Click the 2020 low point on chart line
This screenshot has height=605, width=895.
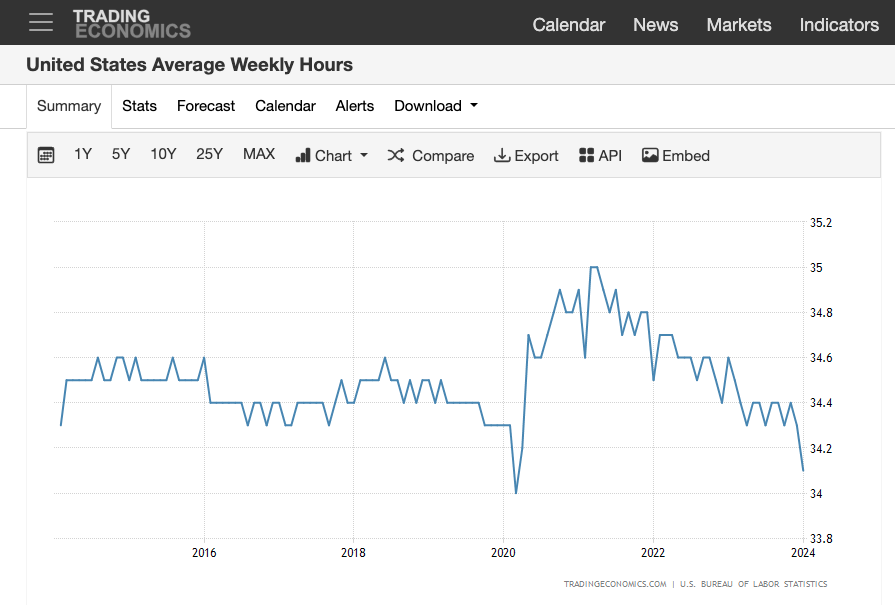(x=516, y=492)
